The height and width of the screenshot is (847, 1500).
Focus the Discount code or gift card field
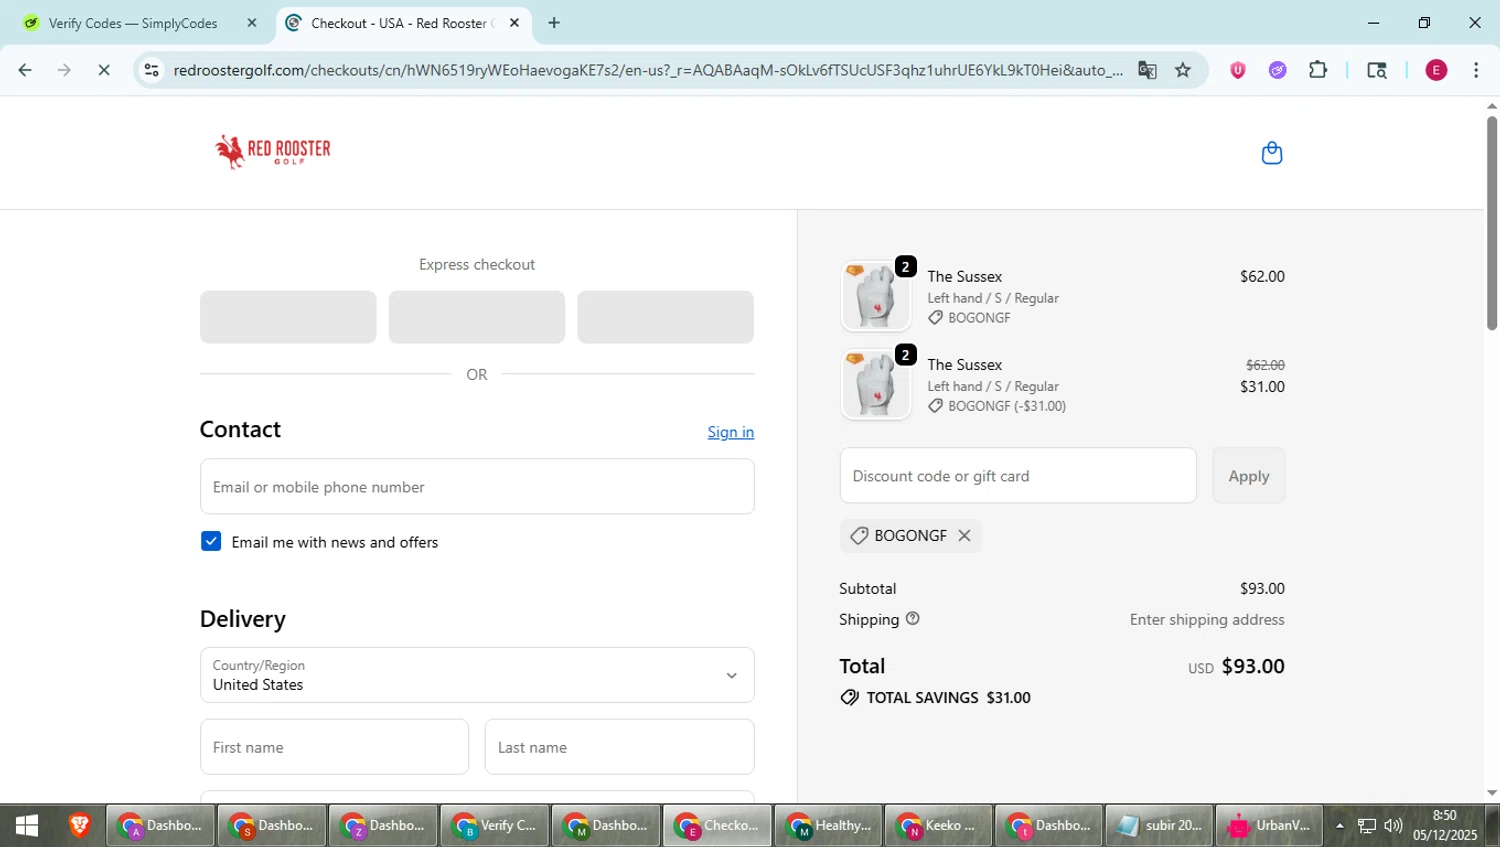tap(1018, 476)
